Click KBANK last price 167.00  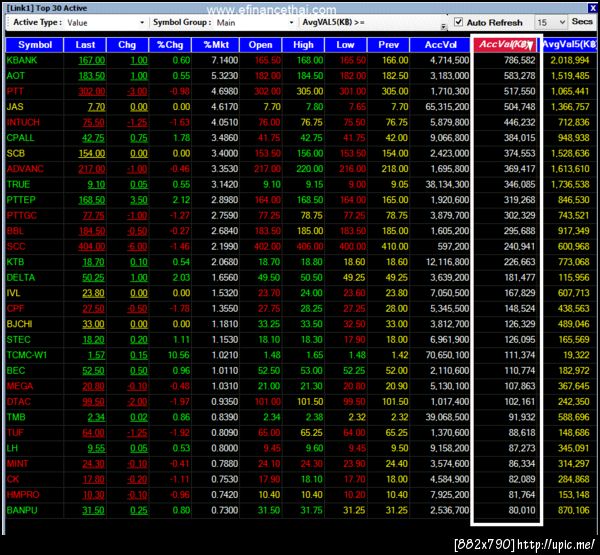(91, 60)
